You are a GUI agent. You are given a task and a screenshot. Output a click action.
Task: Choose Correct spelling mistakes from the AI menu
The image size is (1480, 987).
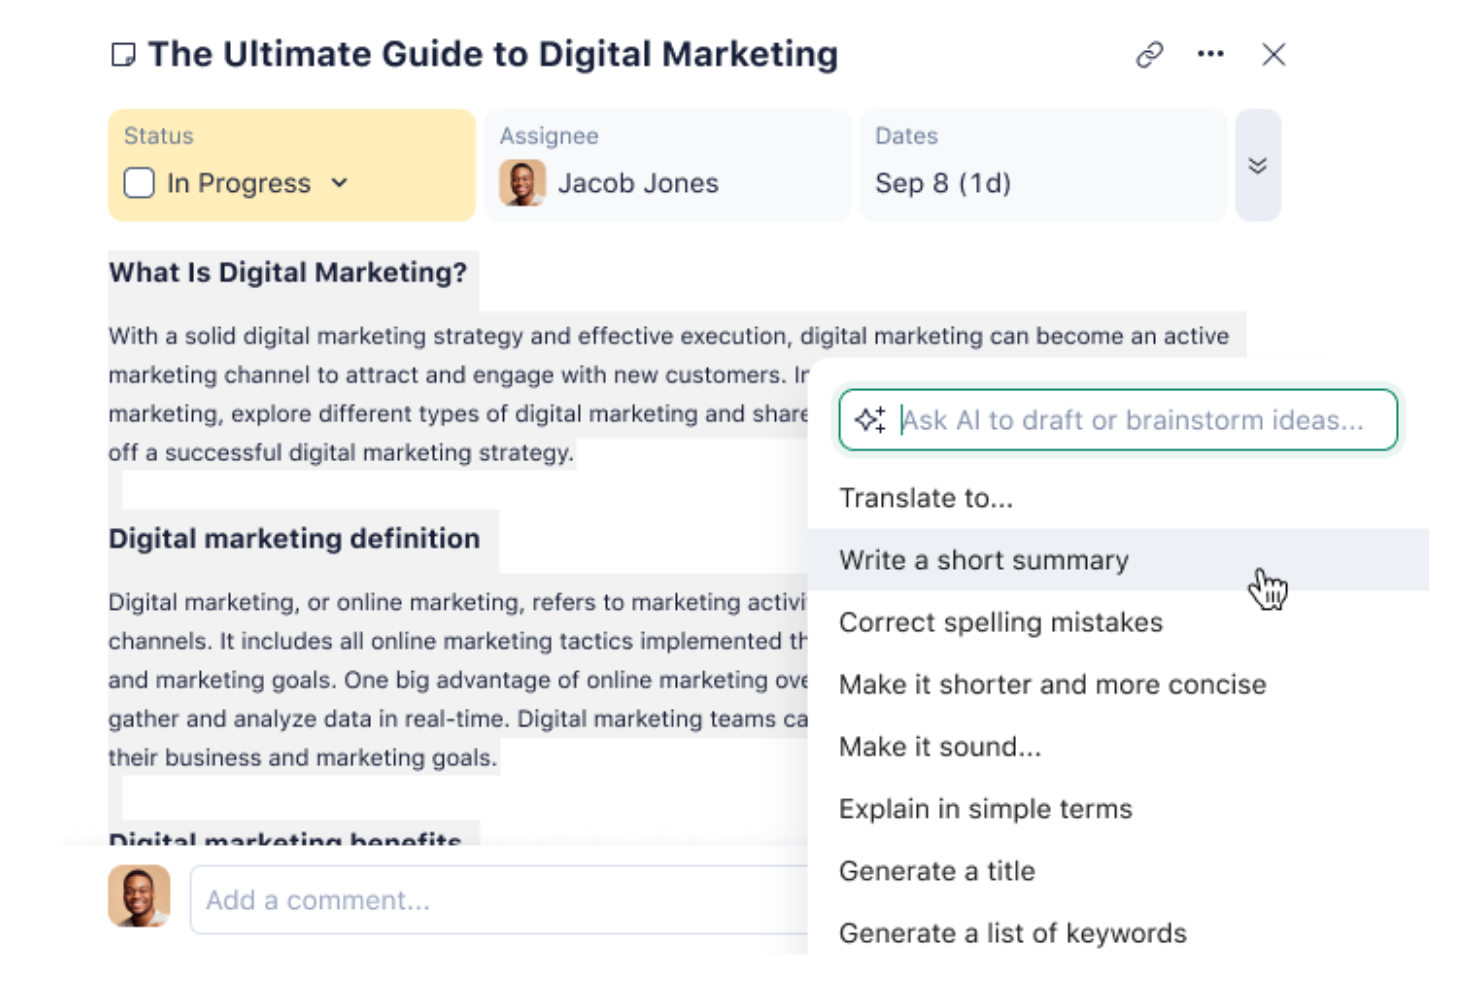click(x=1001, y=622)
